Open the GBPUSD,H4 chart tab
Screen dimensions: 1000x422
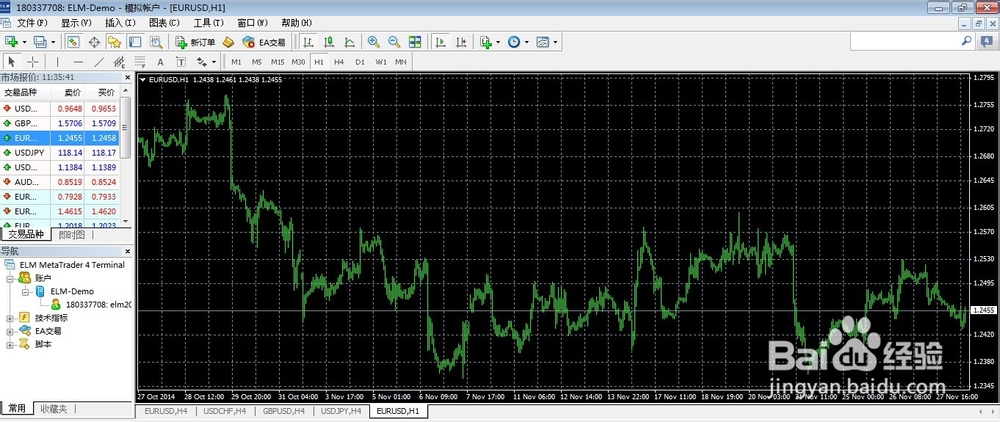[x=284, y=411]
